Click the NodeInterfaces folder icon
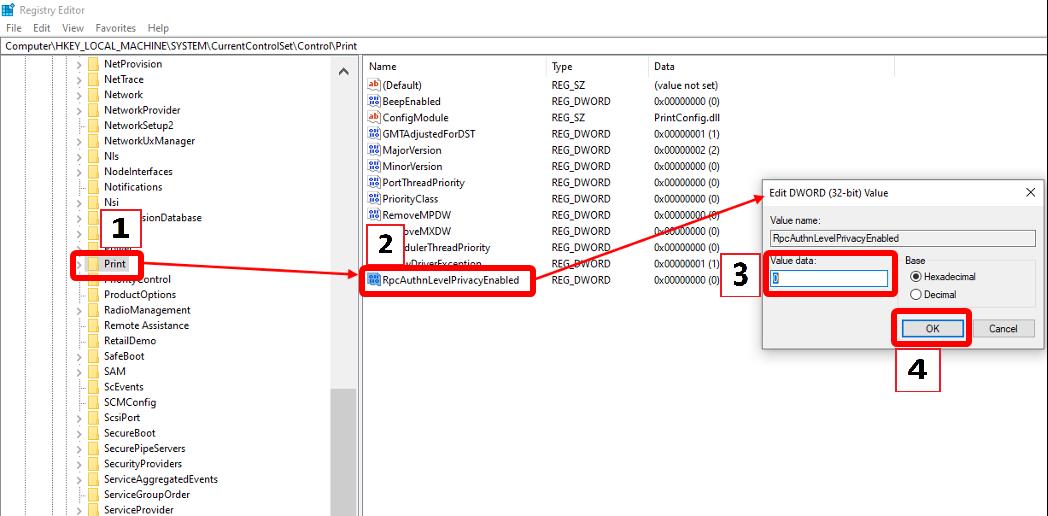 [93, 172]
